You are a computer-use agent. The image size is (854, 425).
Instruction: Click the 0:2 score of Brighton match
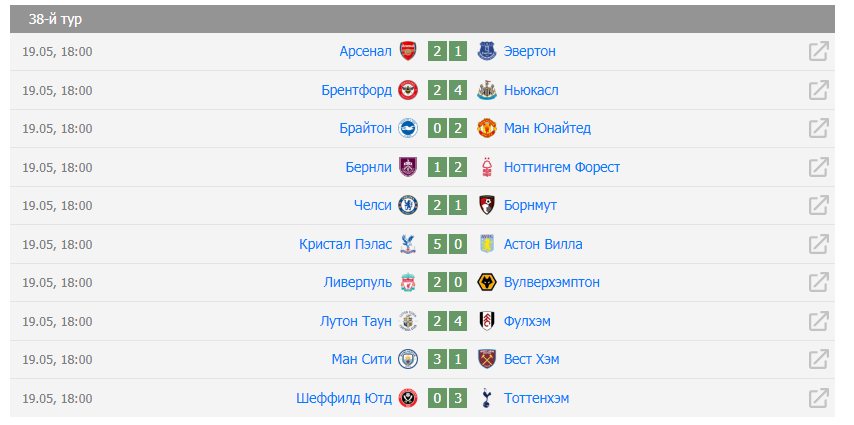[x=447, y=129]
